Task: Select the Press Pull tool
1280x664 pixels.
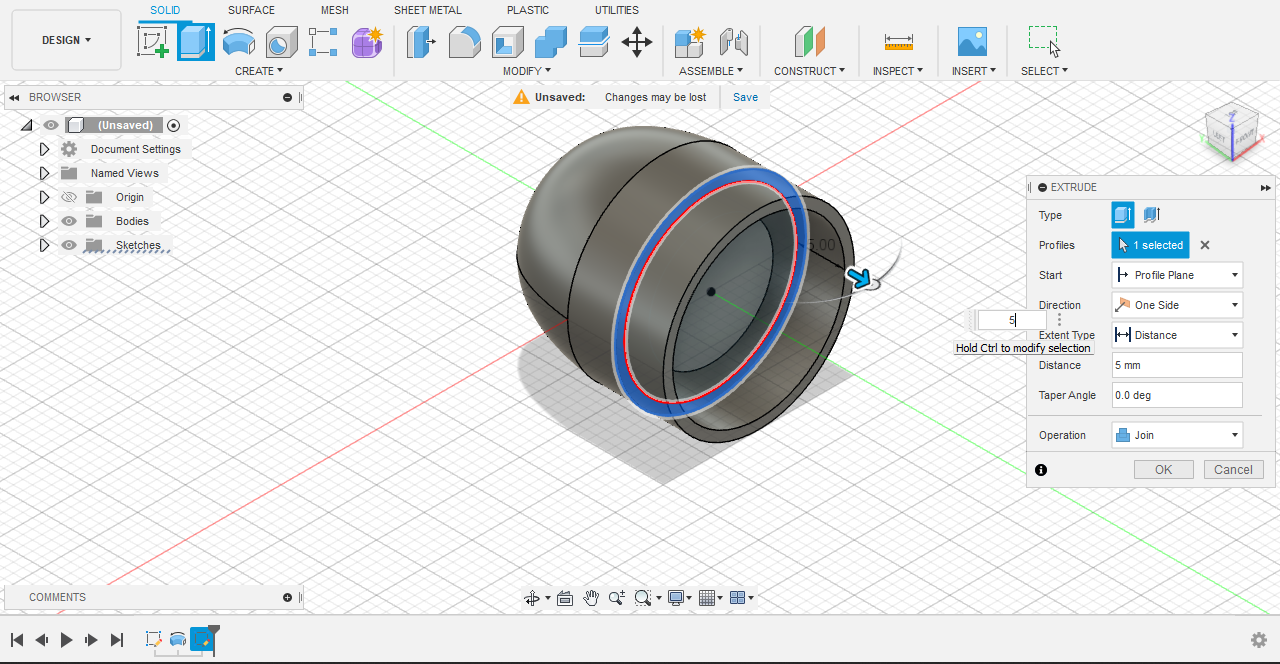Action: coord(422,42)
